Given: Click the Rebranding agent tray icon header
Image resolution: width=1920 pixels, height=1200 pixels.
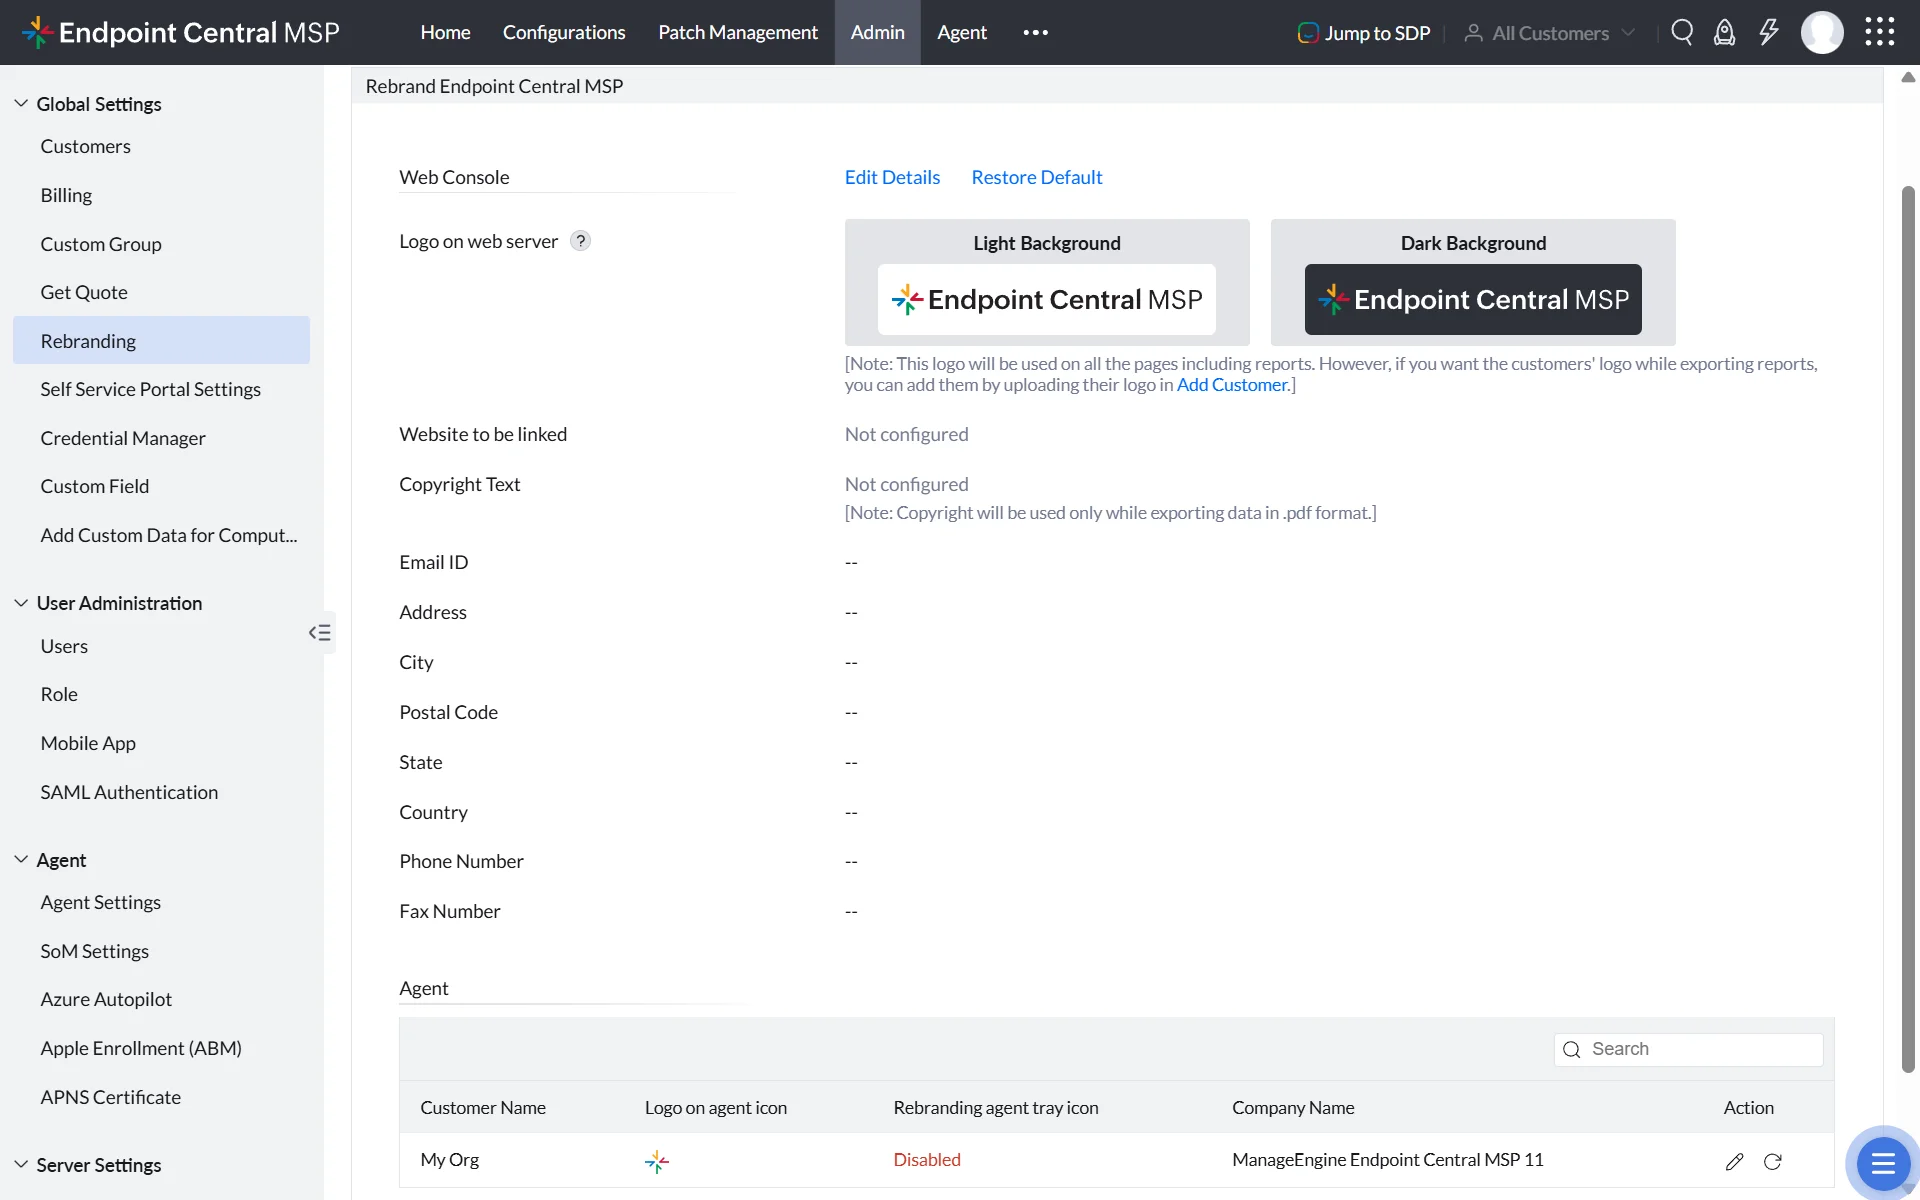Looking at the screenshot, I should 996,1107.
